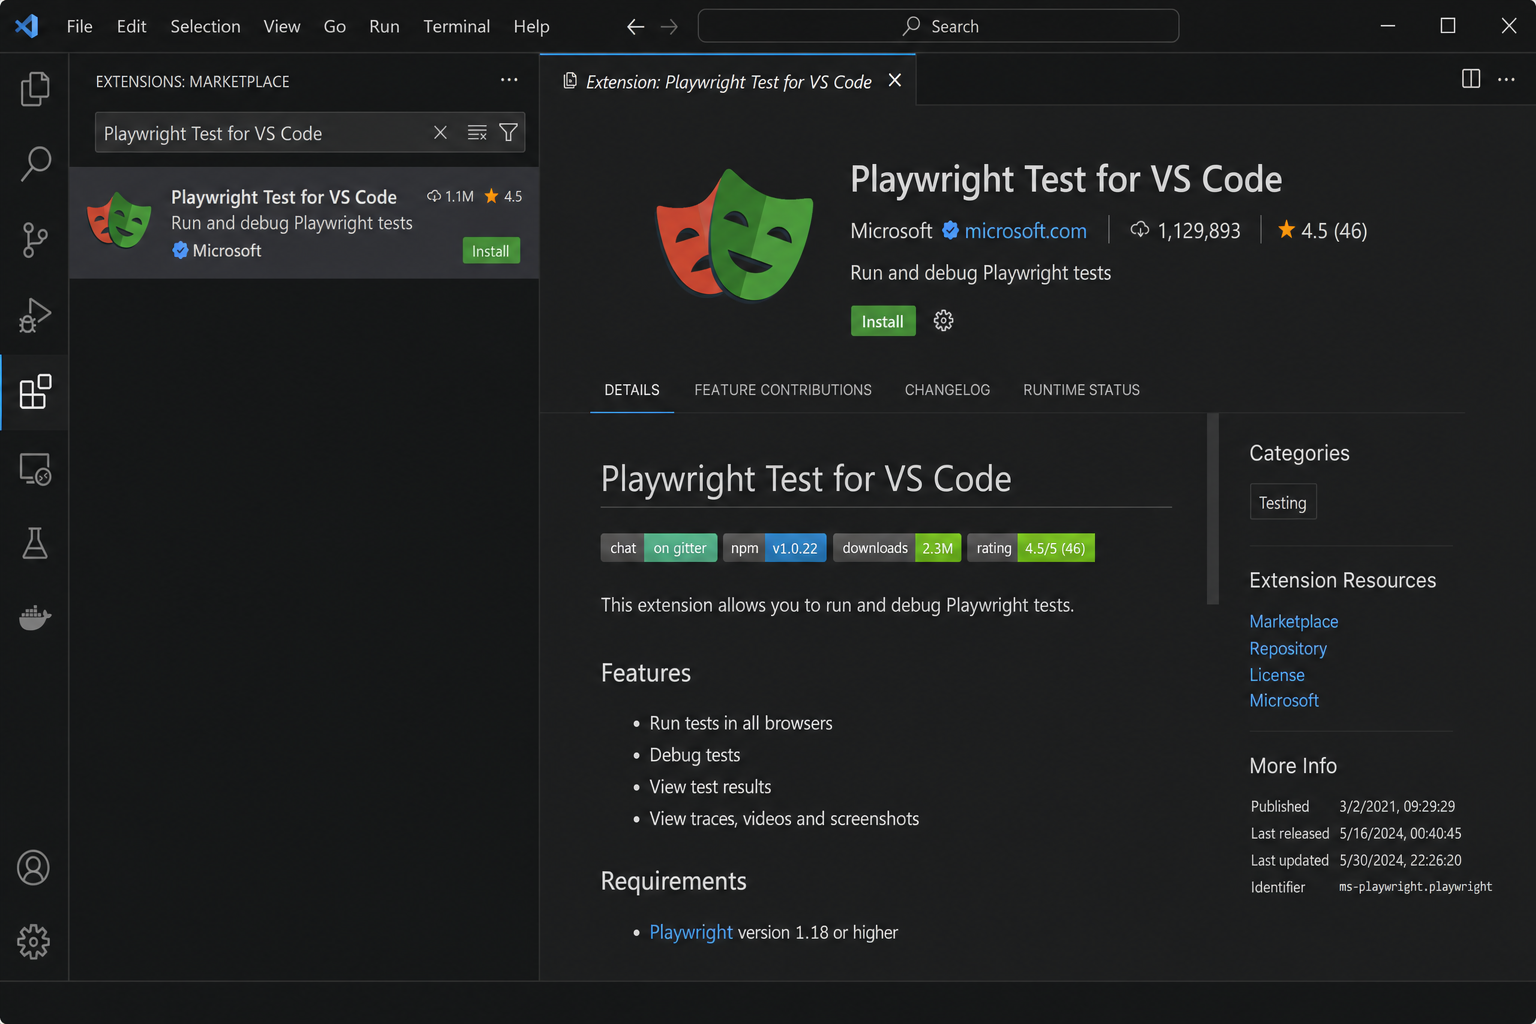The height and width of the screenshot is (1024, 1536).
Task: Click the rating 4.5/5 badge
Action: 1031,548
